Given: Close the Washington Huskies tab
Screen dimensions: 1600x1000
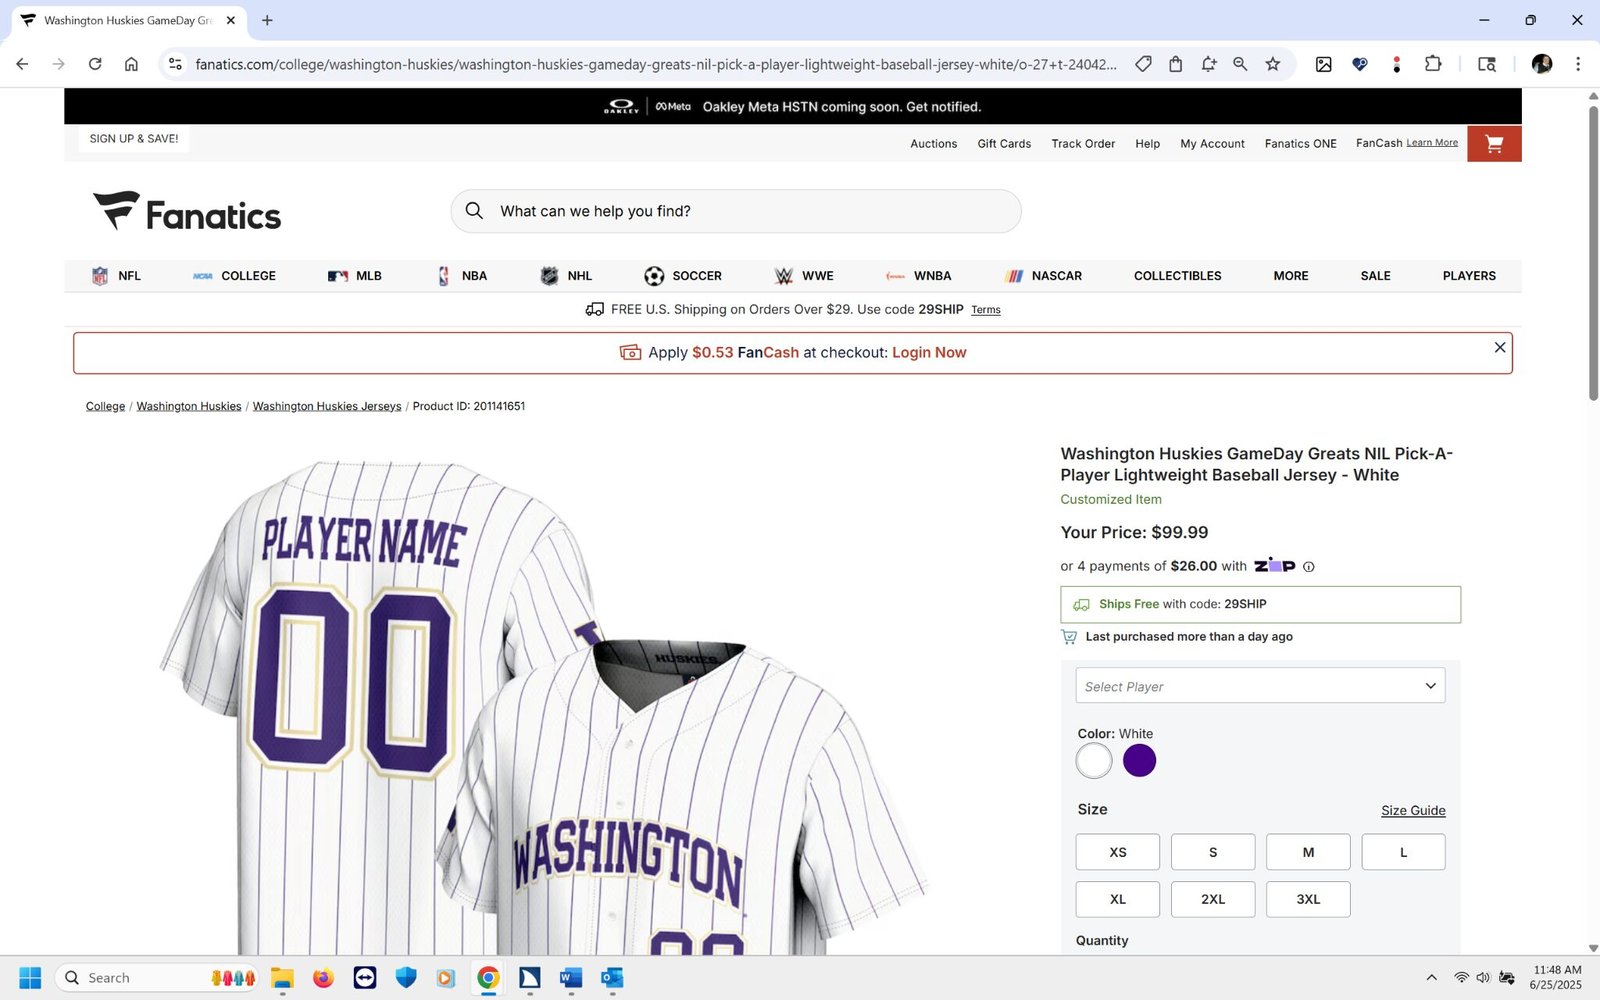Looking at the screenshot, I should click(x=231, y=20).
